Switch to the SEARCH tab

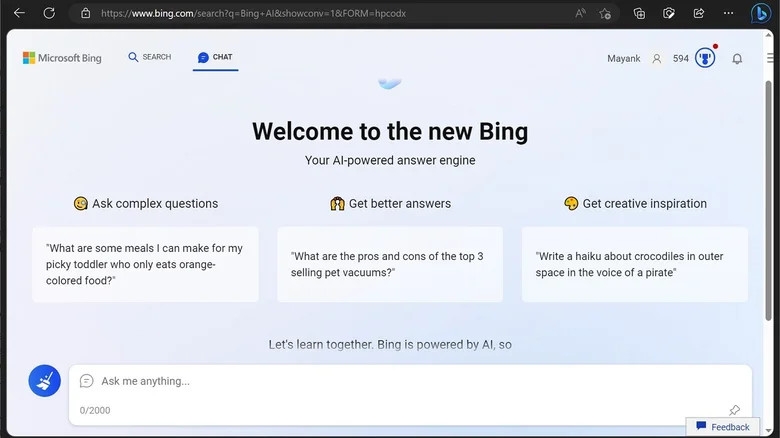click(150, 57)
